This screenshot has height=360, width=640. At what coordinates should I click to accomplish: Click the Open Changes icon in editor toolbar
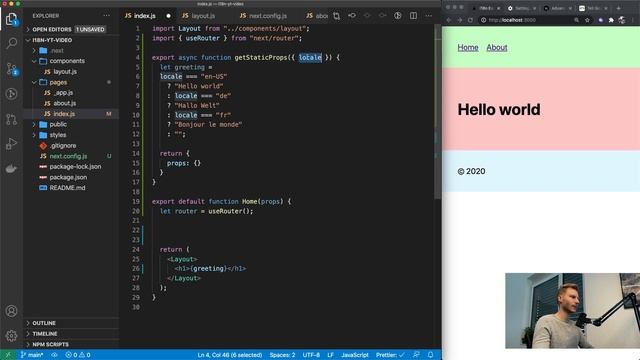tap(336, 16)
